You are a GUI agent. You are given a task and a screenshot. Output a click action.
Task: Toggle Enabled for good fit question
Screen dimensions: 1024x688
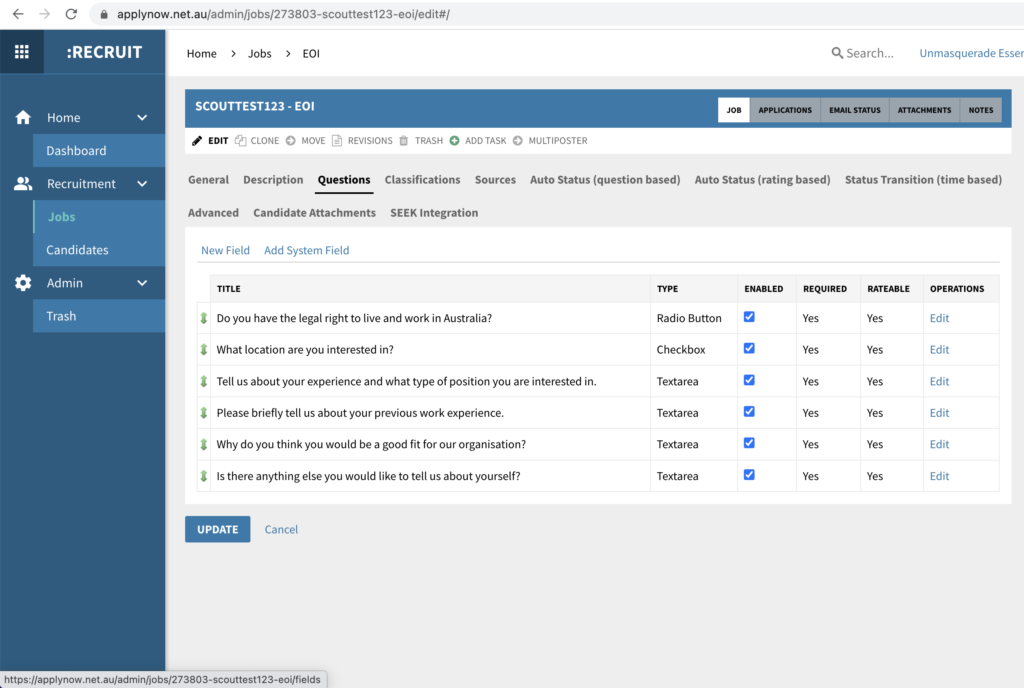point(749,443)
